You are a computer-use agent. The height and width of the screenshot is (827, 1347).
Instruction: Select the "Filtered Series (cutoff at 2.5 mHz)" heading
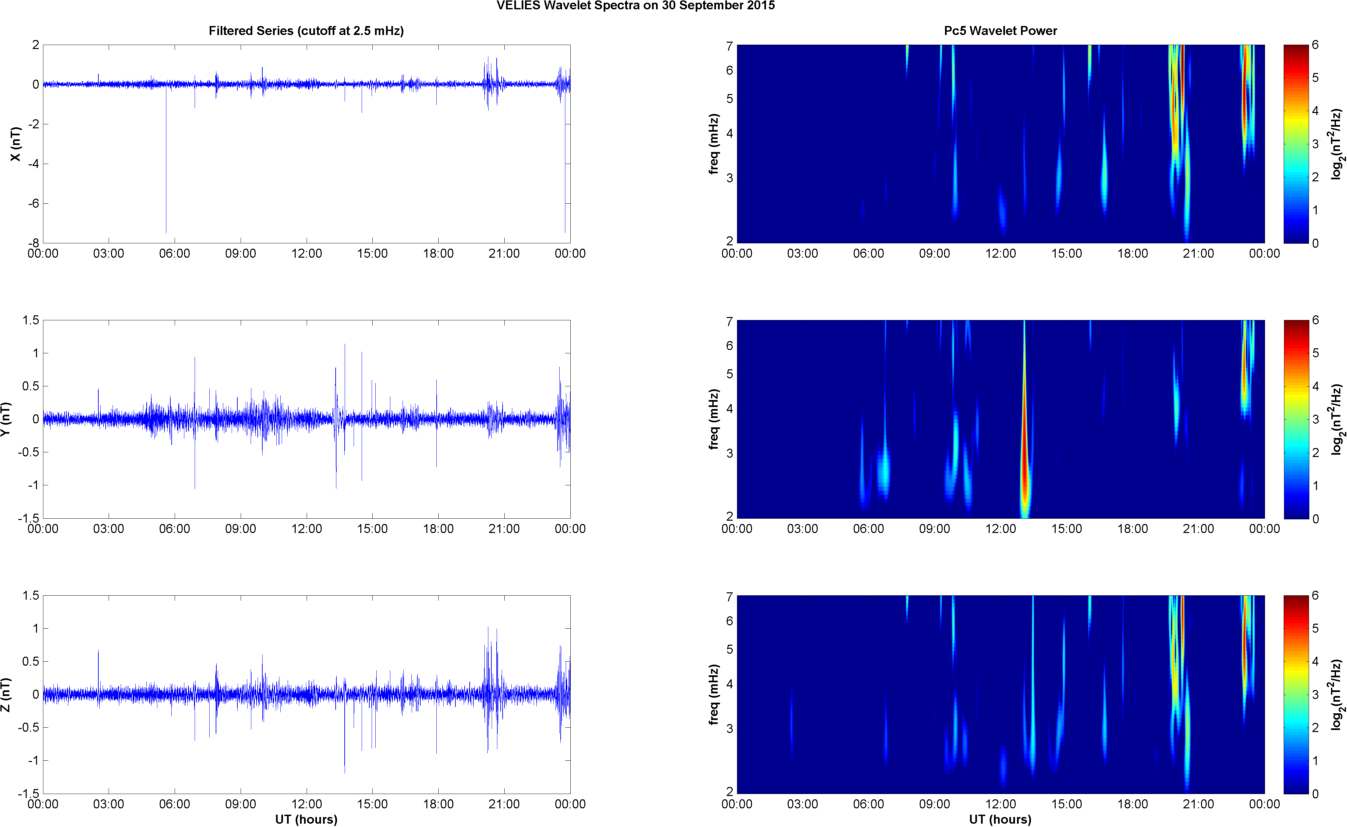pos(306,31)
